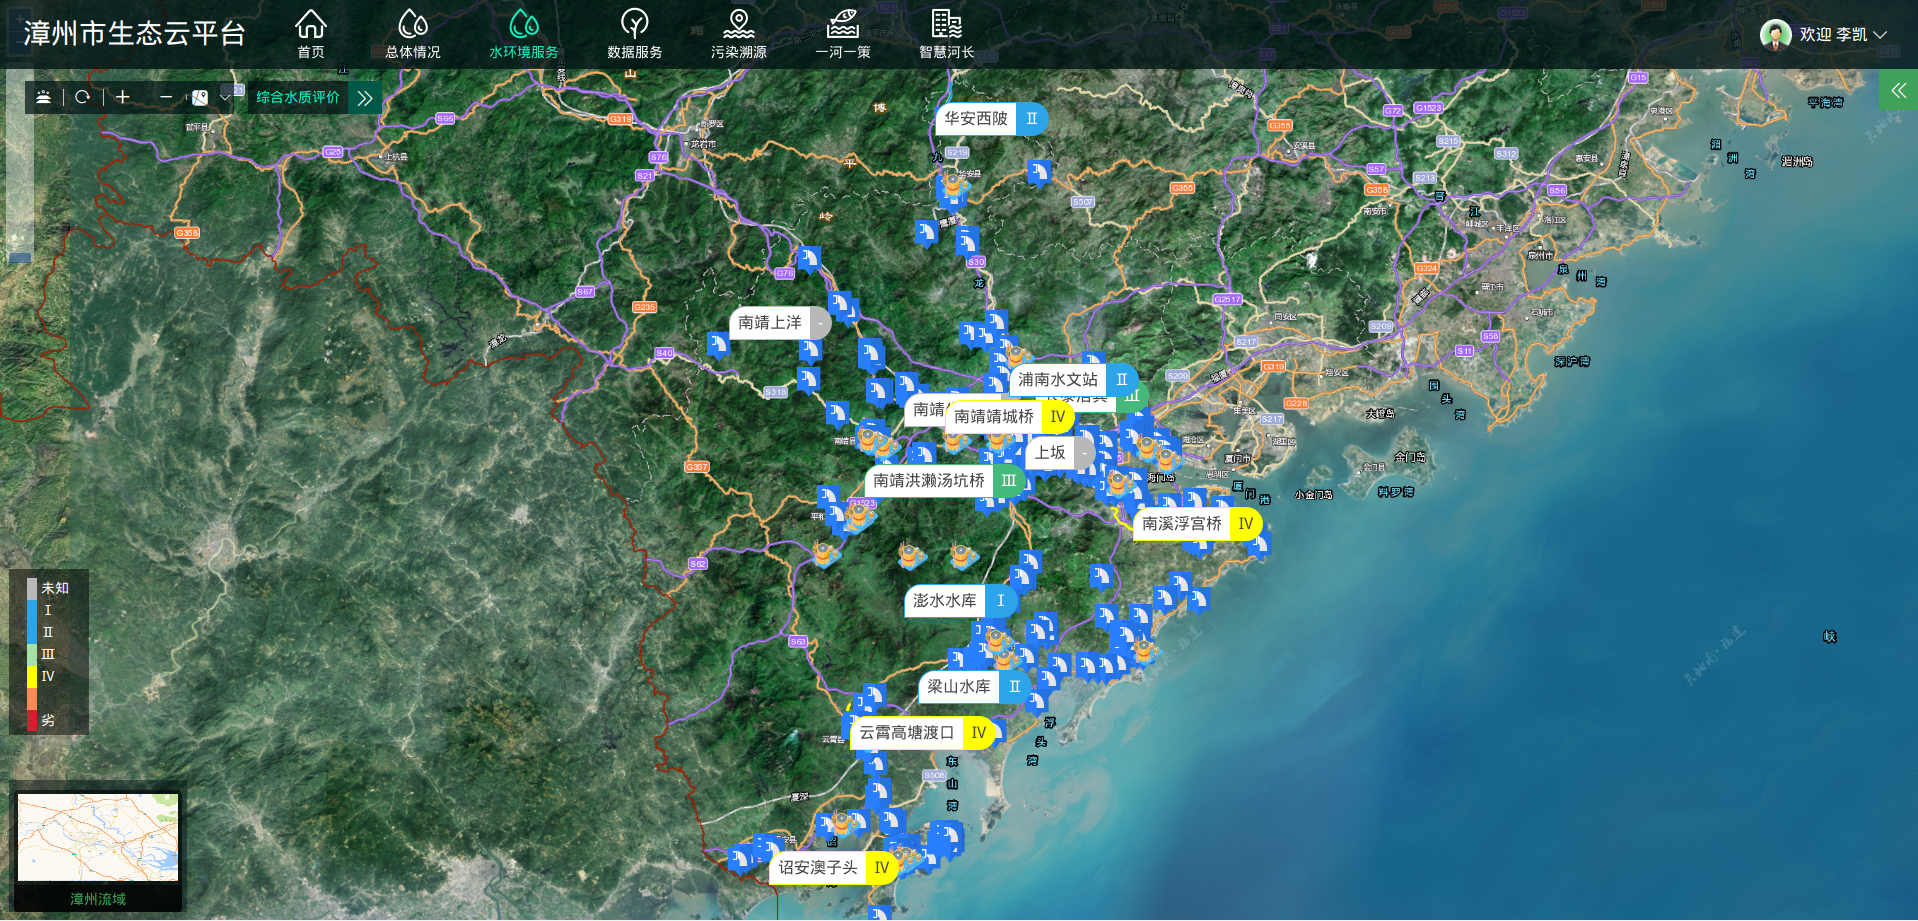This screenshot has width=1918, height=921.
Task: Go to 总体情况 overview section
Action: (413, 34)
